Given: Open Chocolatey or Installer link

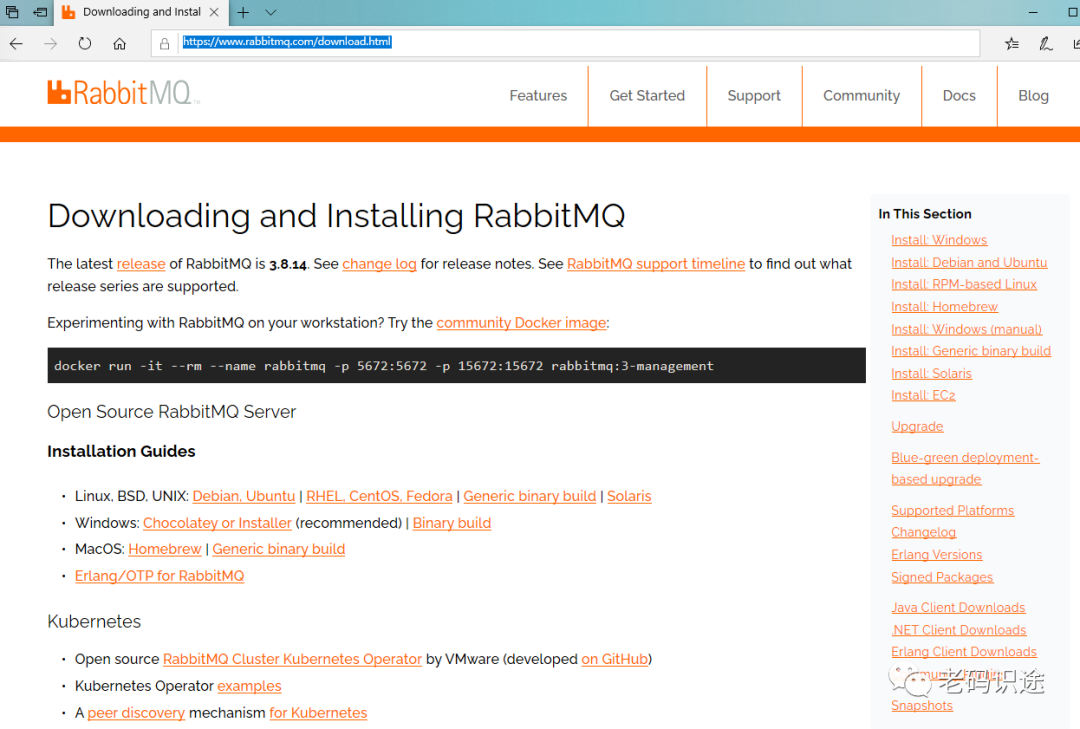Looking at the screenshot, I should pyautogui.click(x=217, y=523).
